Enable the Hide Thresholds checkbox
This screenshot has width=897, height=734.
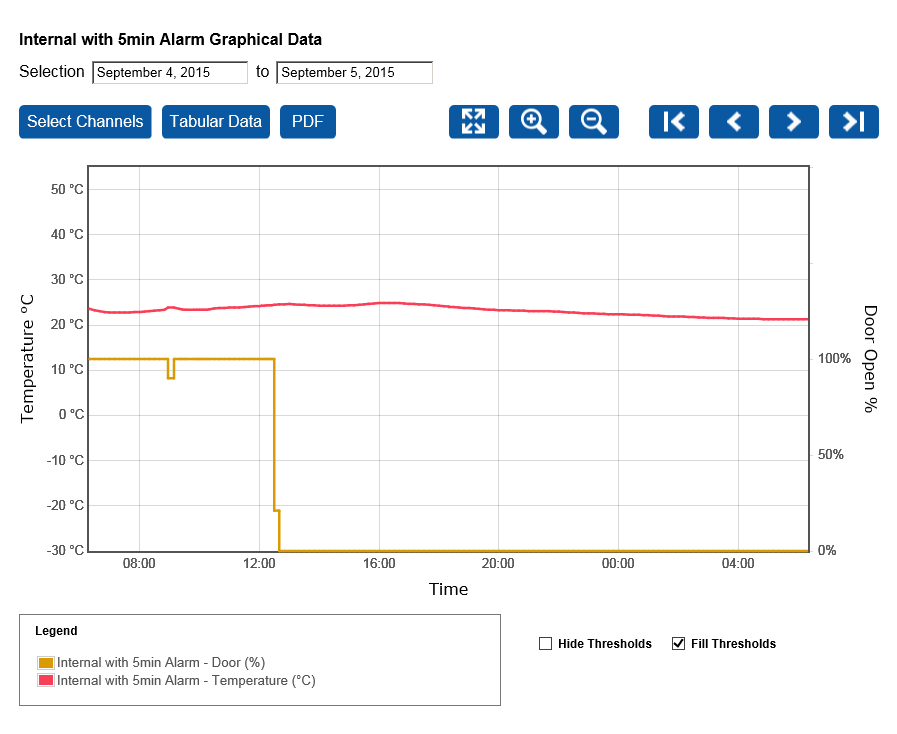pos(545,643)
